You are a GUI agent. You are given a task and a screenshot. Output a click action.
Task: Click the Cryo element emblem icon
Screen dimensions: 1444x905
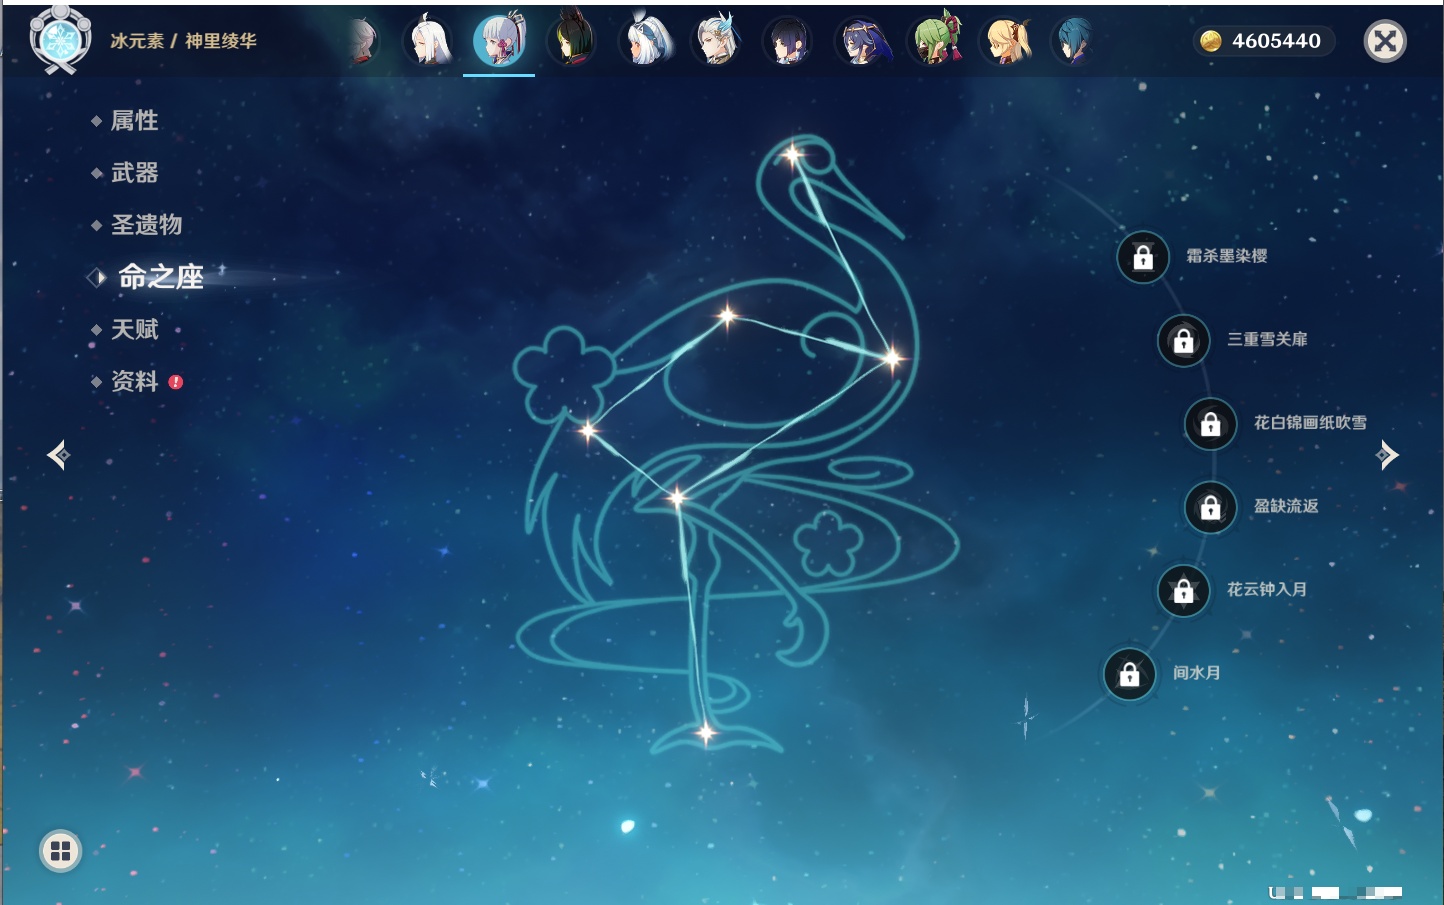(x=60, y=40)
